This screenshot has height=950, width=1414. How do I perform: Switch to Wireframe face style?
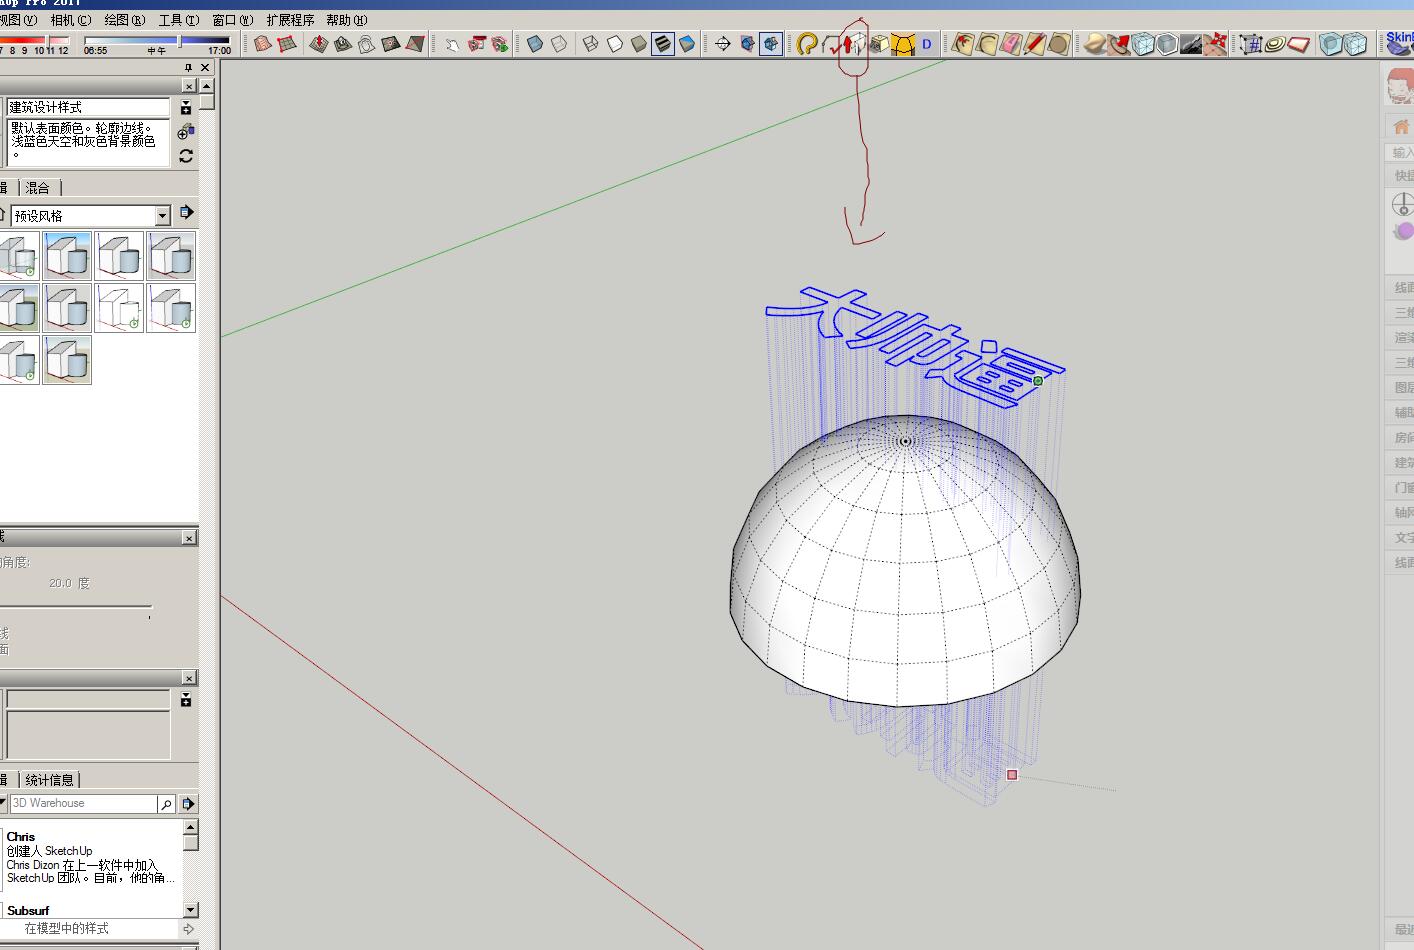[x=591, y=44]
